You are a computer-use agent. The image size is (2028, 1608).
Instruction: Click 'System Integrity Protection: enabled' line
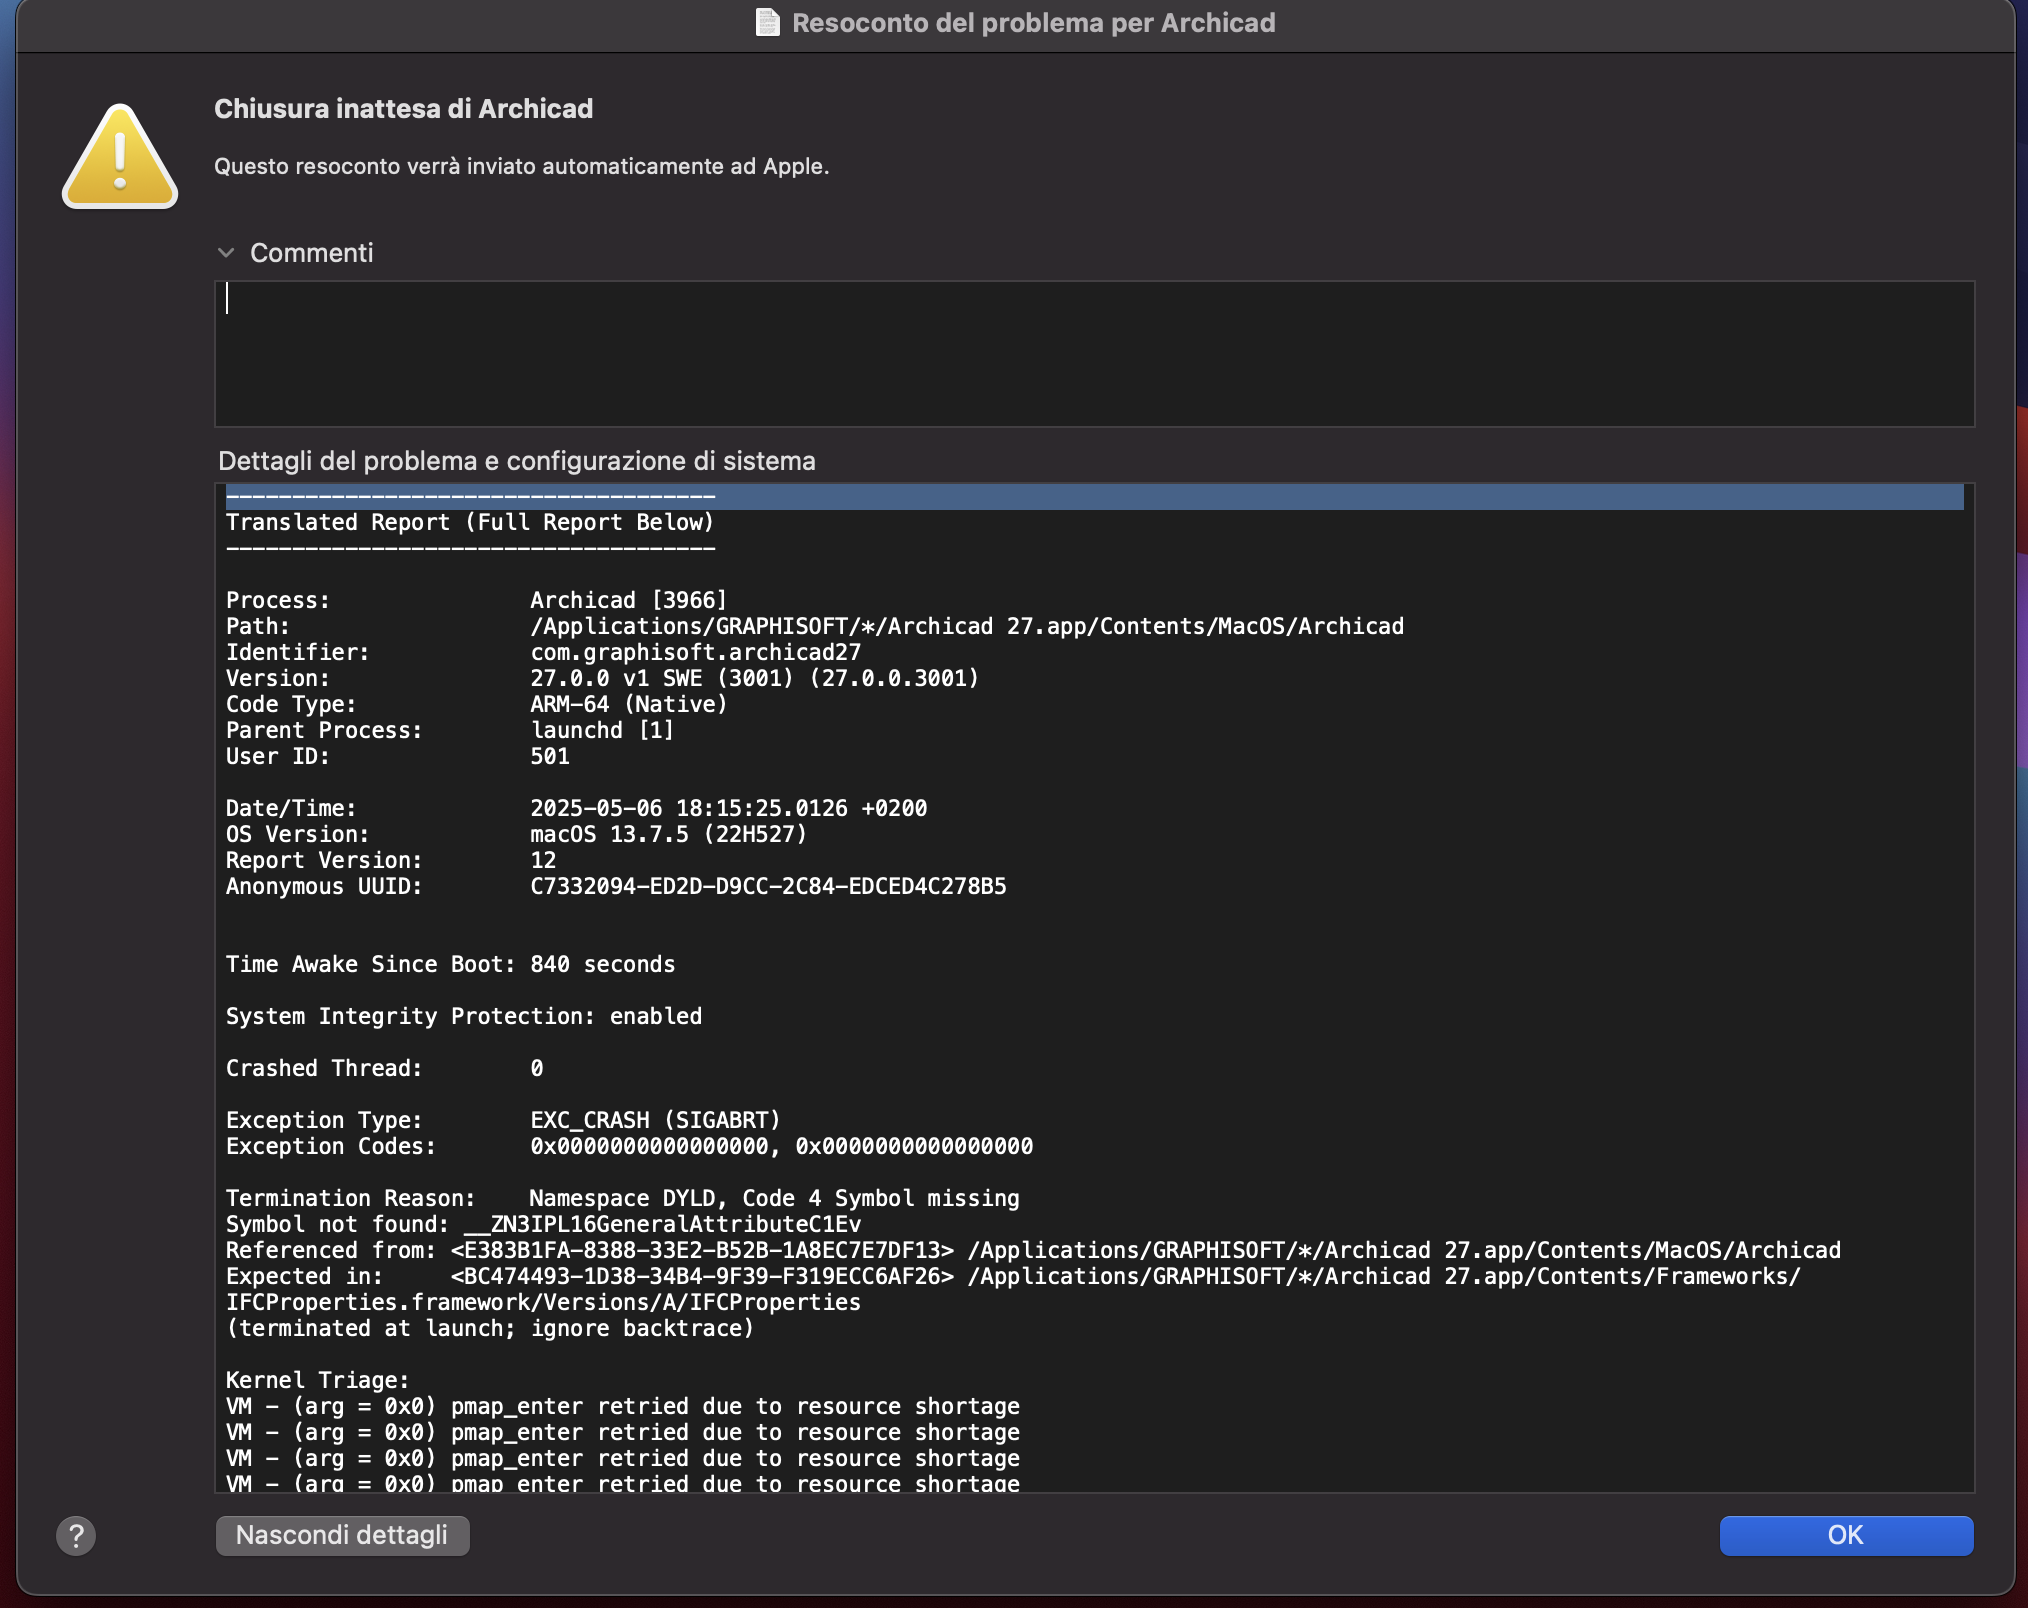click(x=464, y=1016)
